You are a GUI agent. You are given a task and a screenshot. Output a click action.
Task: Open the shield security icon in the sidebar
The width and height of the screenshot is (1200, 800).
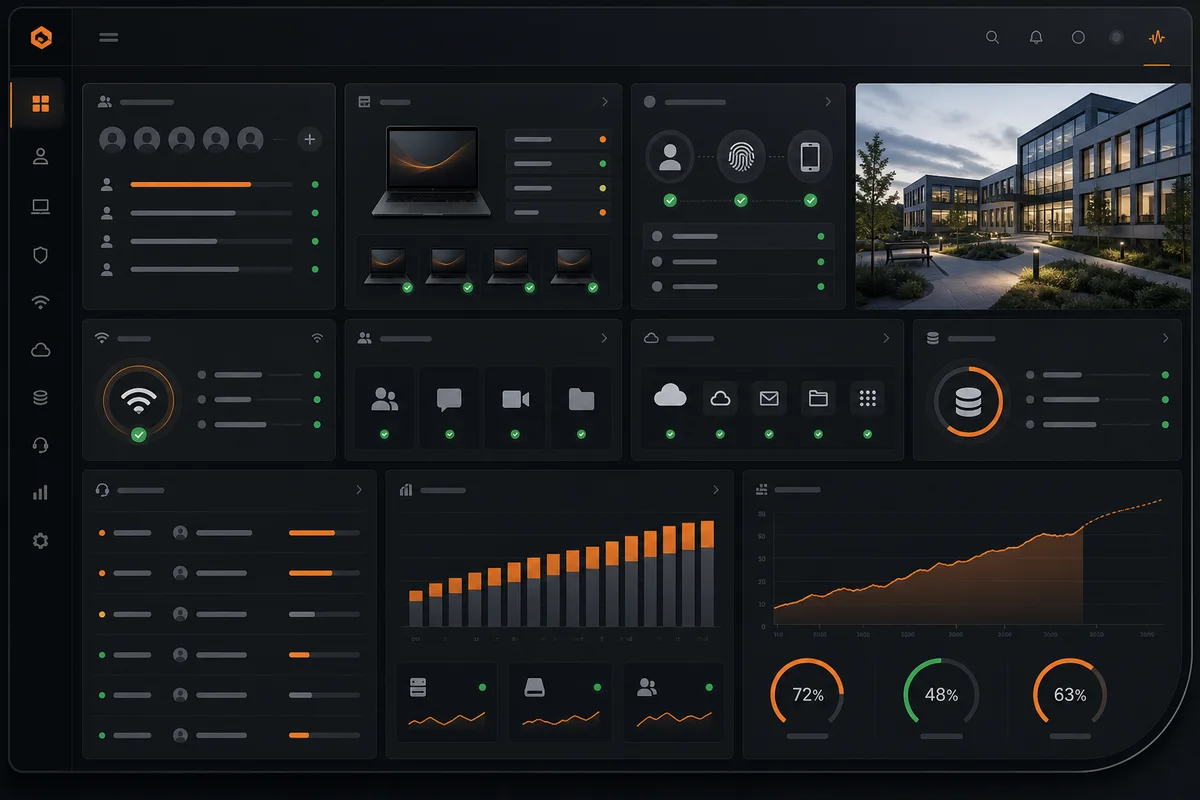[40, 255]
